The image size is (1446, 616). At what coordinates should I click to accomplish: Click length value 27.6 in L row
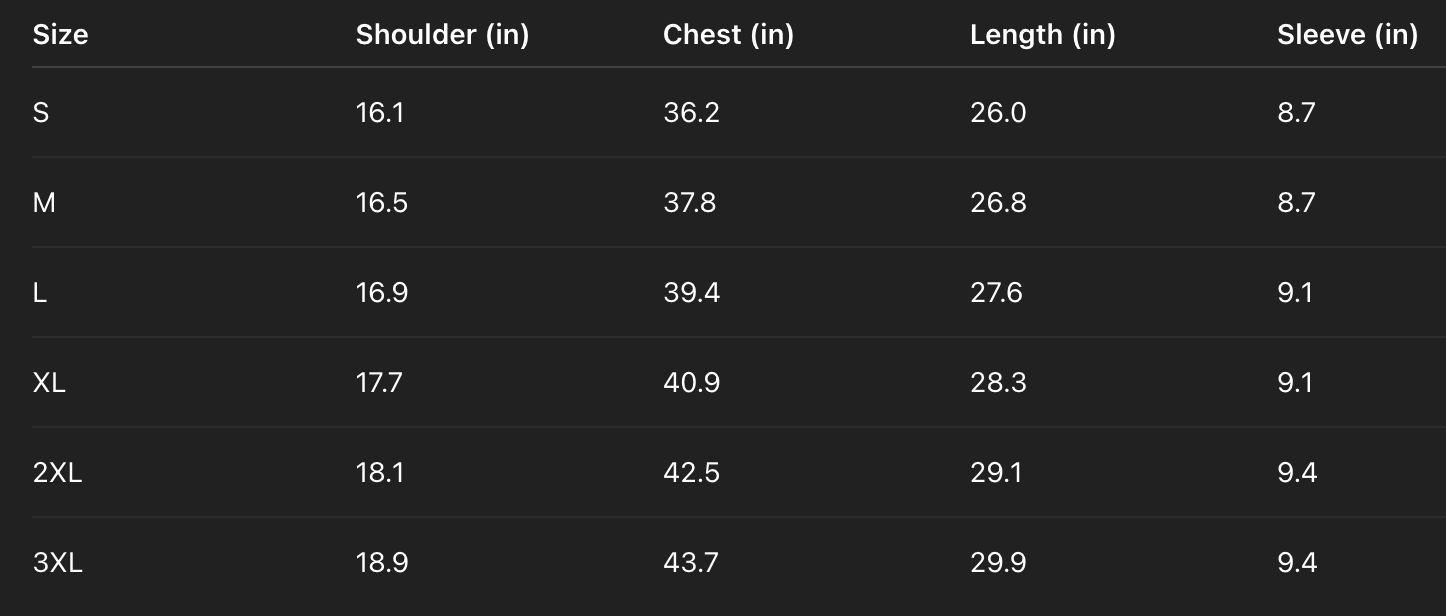(996, 293)
